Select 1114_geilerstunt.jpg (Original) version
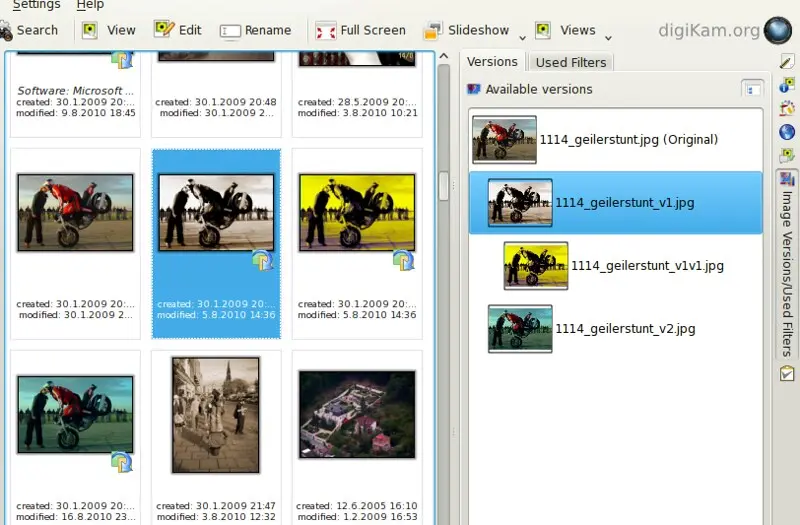Viewport: 800px width, 525px height. click(x=615, y=139)
